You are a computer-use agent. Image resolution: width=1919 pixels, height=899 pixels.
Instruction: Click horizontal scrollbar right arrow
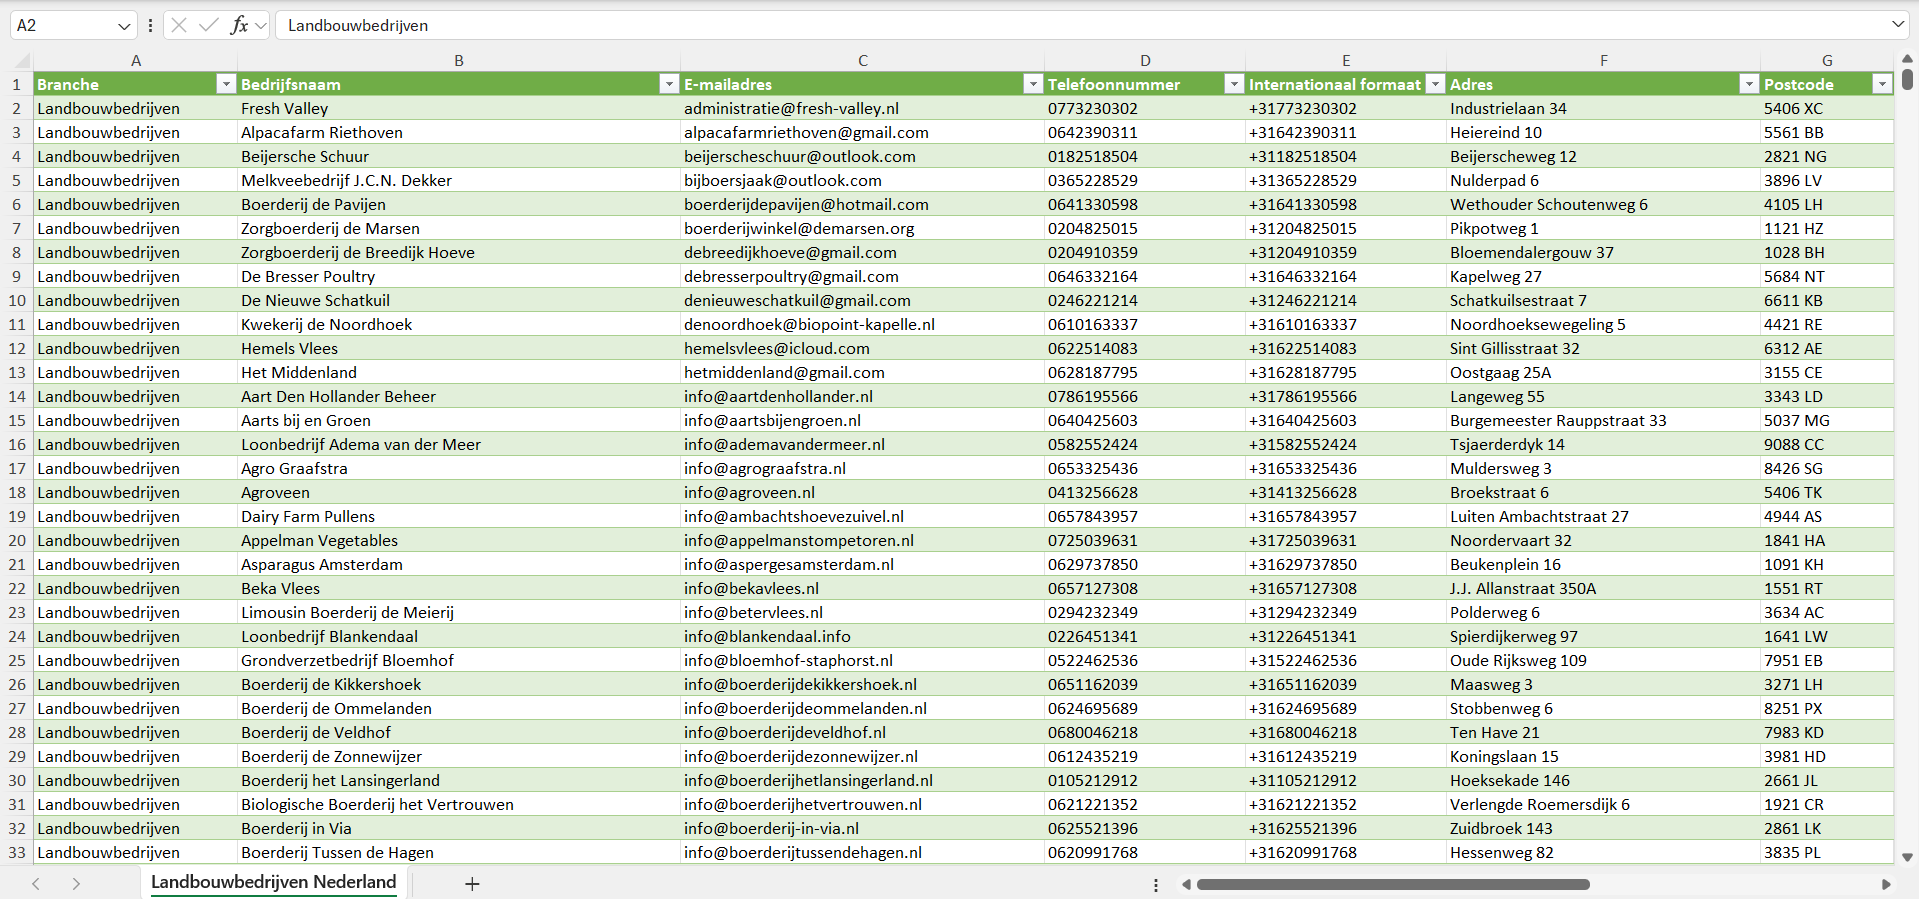1886,884
